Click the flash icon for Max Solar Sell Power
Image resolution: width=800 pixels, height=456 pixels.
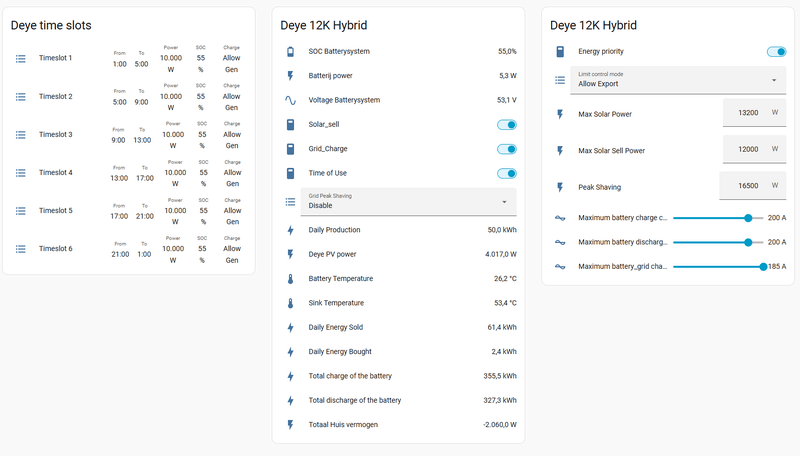pos(560,151)
